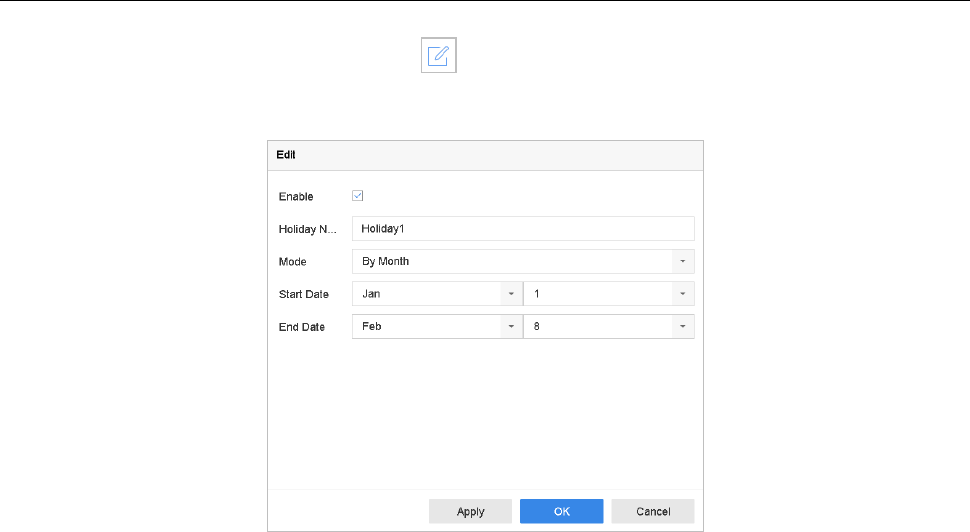Viewport: 970px width, 532px height.
Task: Toggle the Enable checkbox
Action: pos(358,196)
